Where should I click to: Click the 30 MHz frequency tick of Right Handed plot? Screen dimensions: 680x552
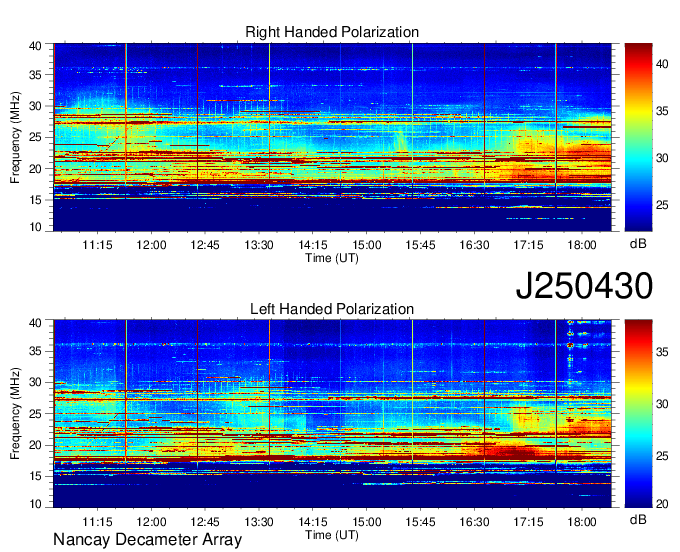tap(36, 106)
